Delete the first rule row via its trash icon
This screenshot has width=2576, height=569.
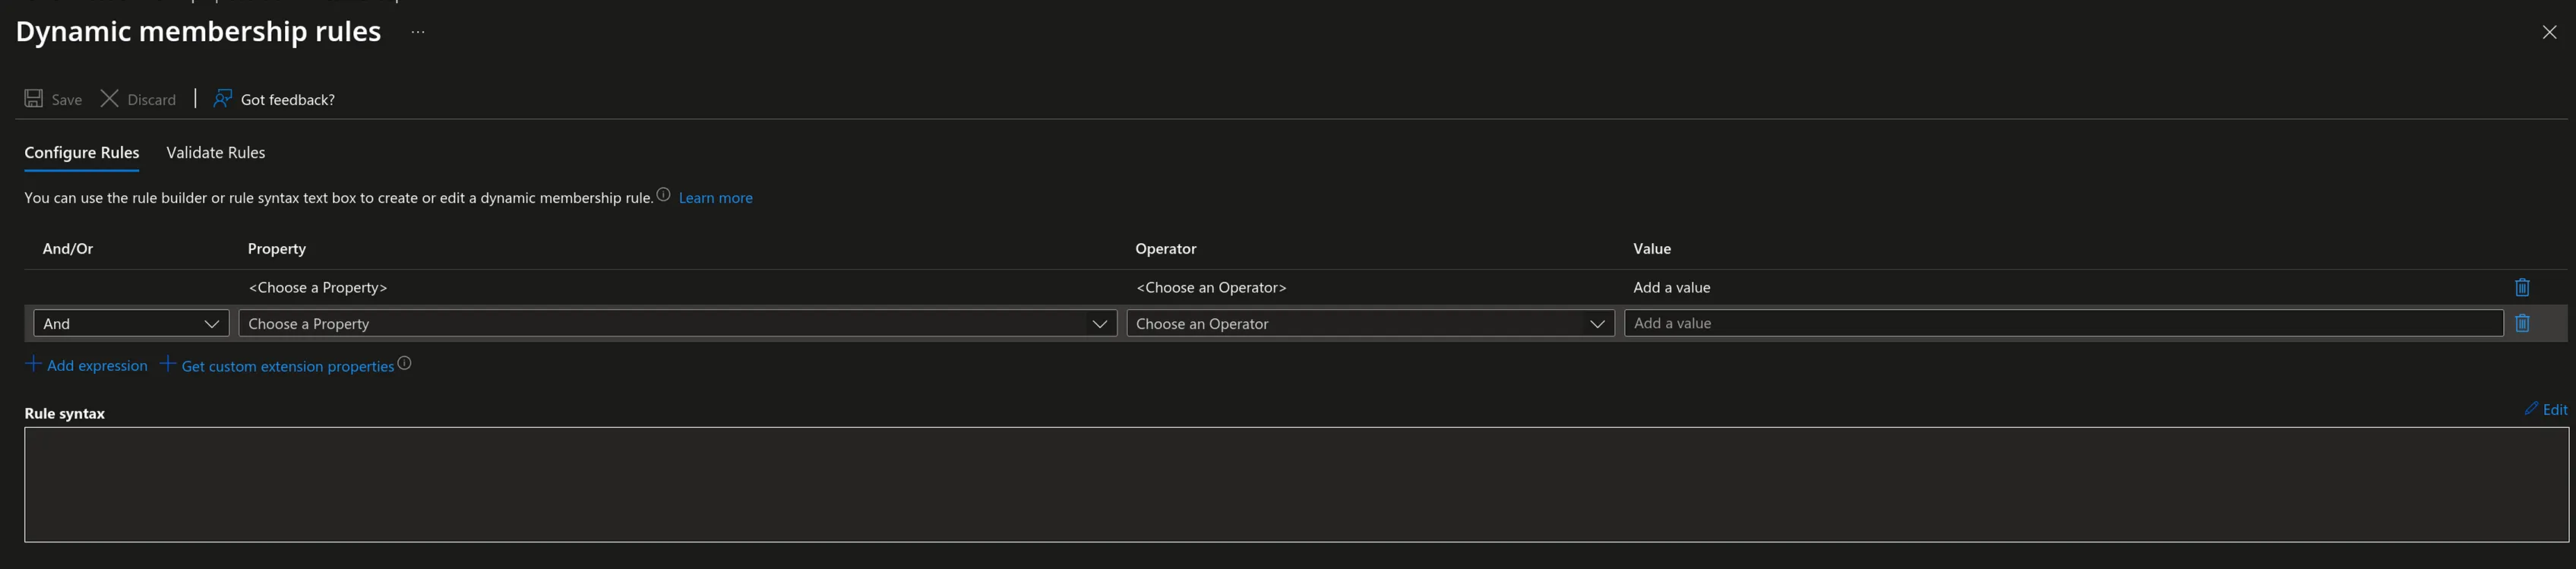tap(2522, 287)
